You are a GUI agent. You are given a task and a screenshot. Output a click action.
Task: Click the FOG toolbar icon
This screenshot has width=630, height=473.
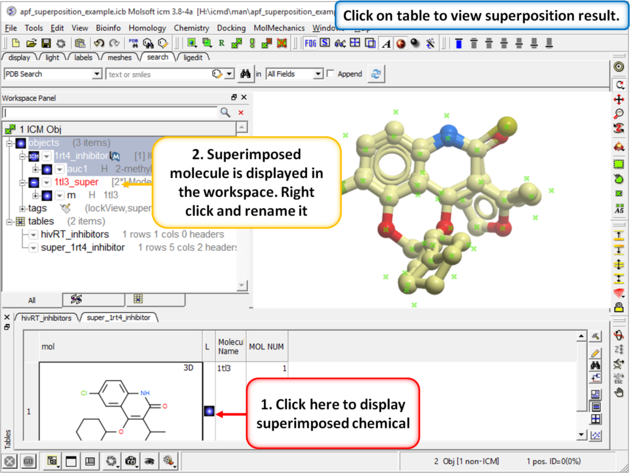[310, 44]
